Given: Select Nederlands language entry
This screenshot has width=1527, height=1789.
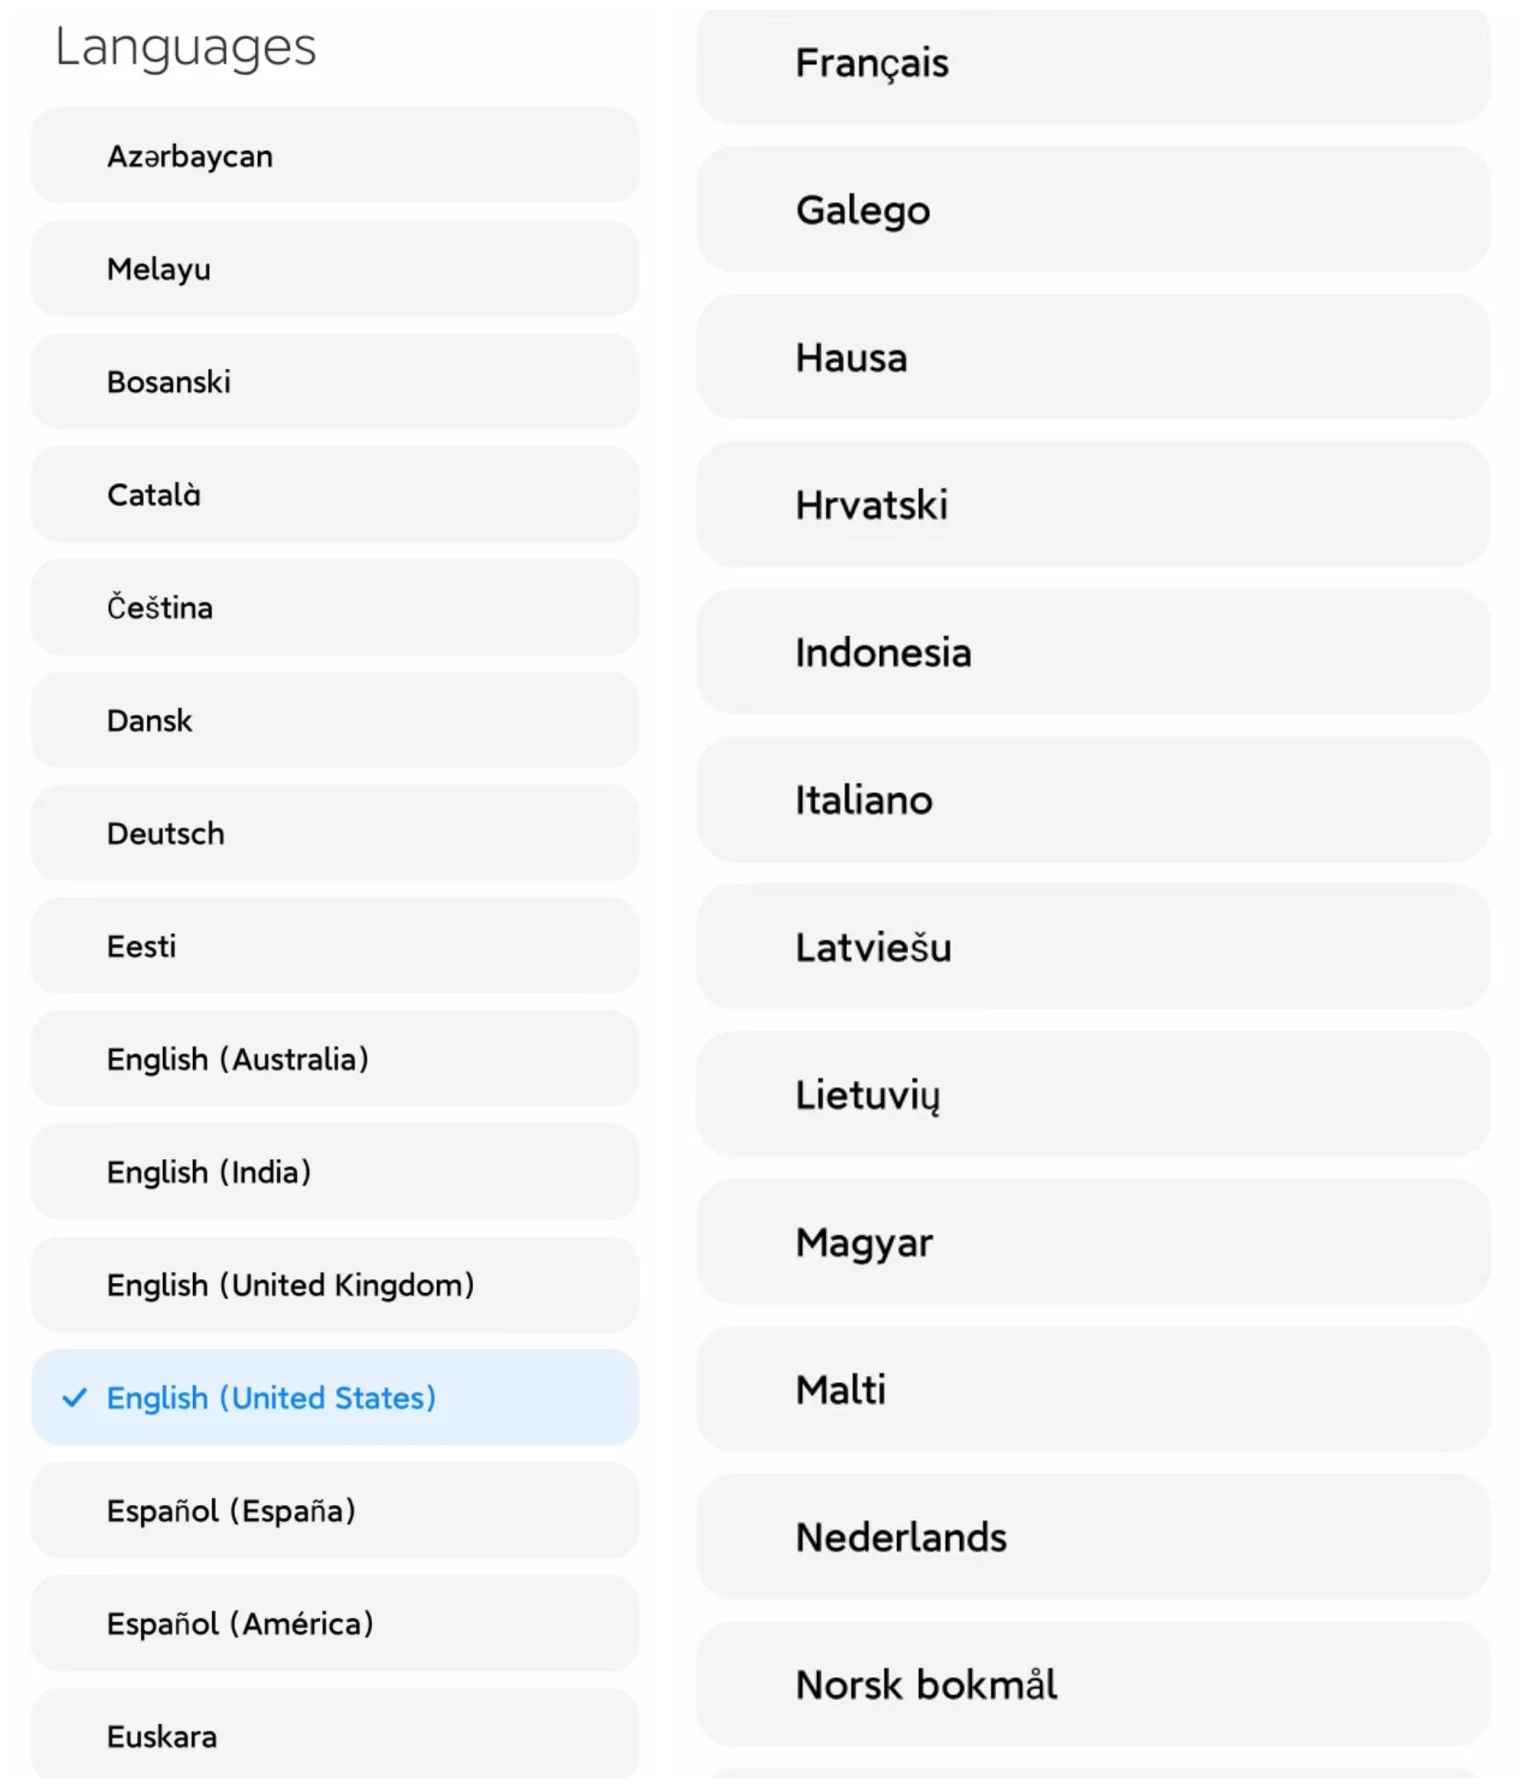Looking at the screenshot, I should (1092, 1537).
